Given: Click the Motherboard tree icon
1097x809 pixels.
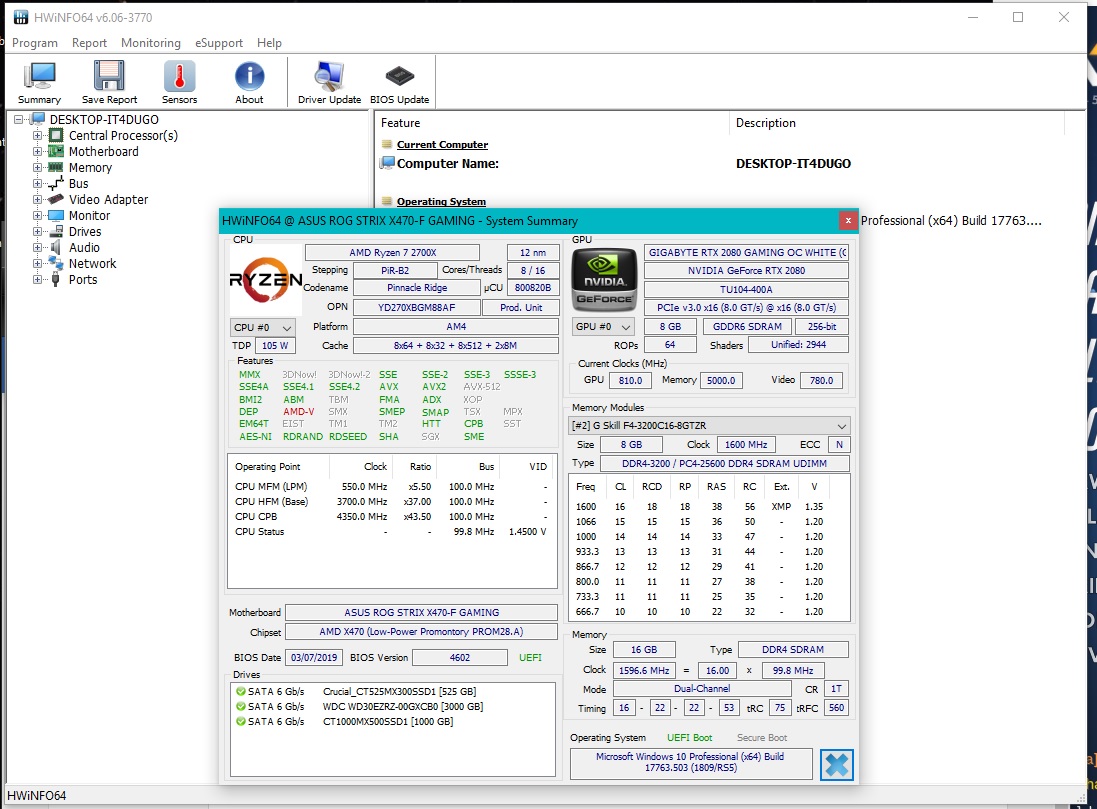Looking at the screenshot, I should (56, 151).
